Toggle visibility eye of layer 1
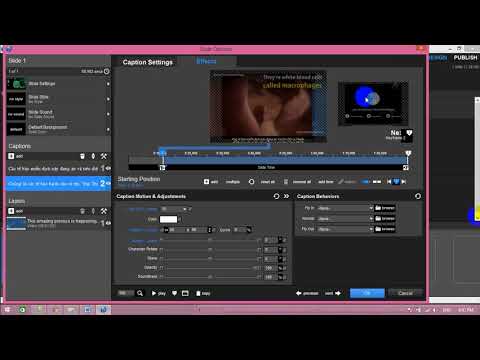 [x=108, y=223]
